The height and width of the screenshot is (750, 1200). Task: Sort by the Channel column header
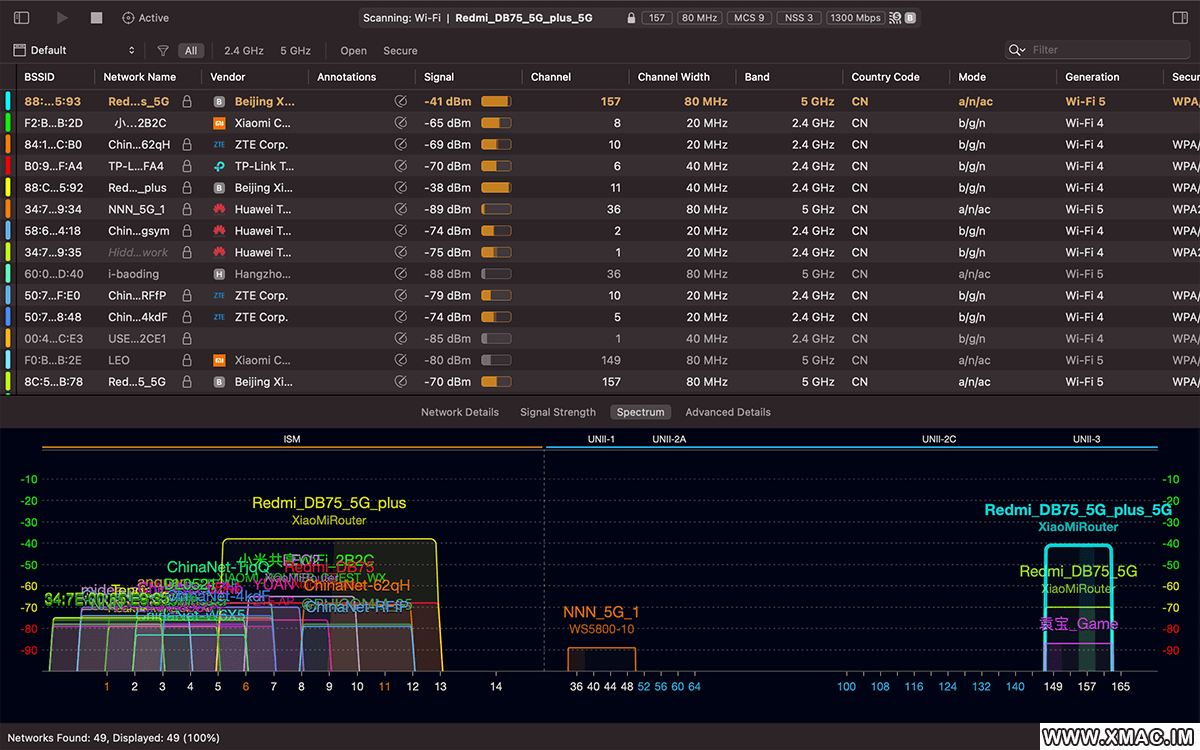tap(551, 77)
